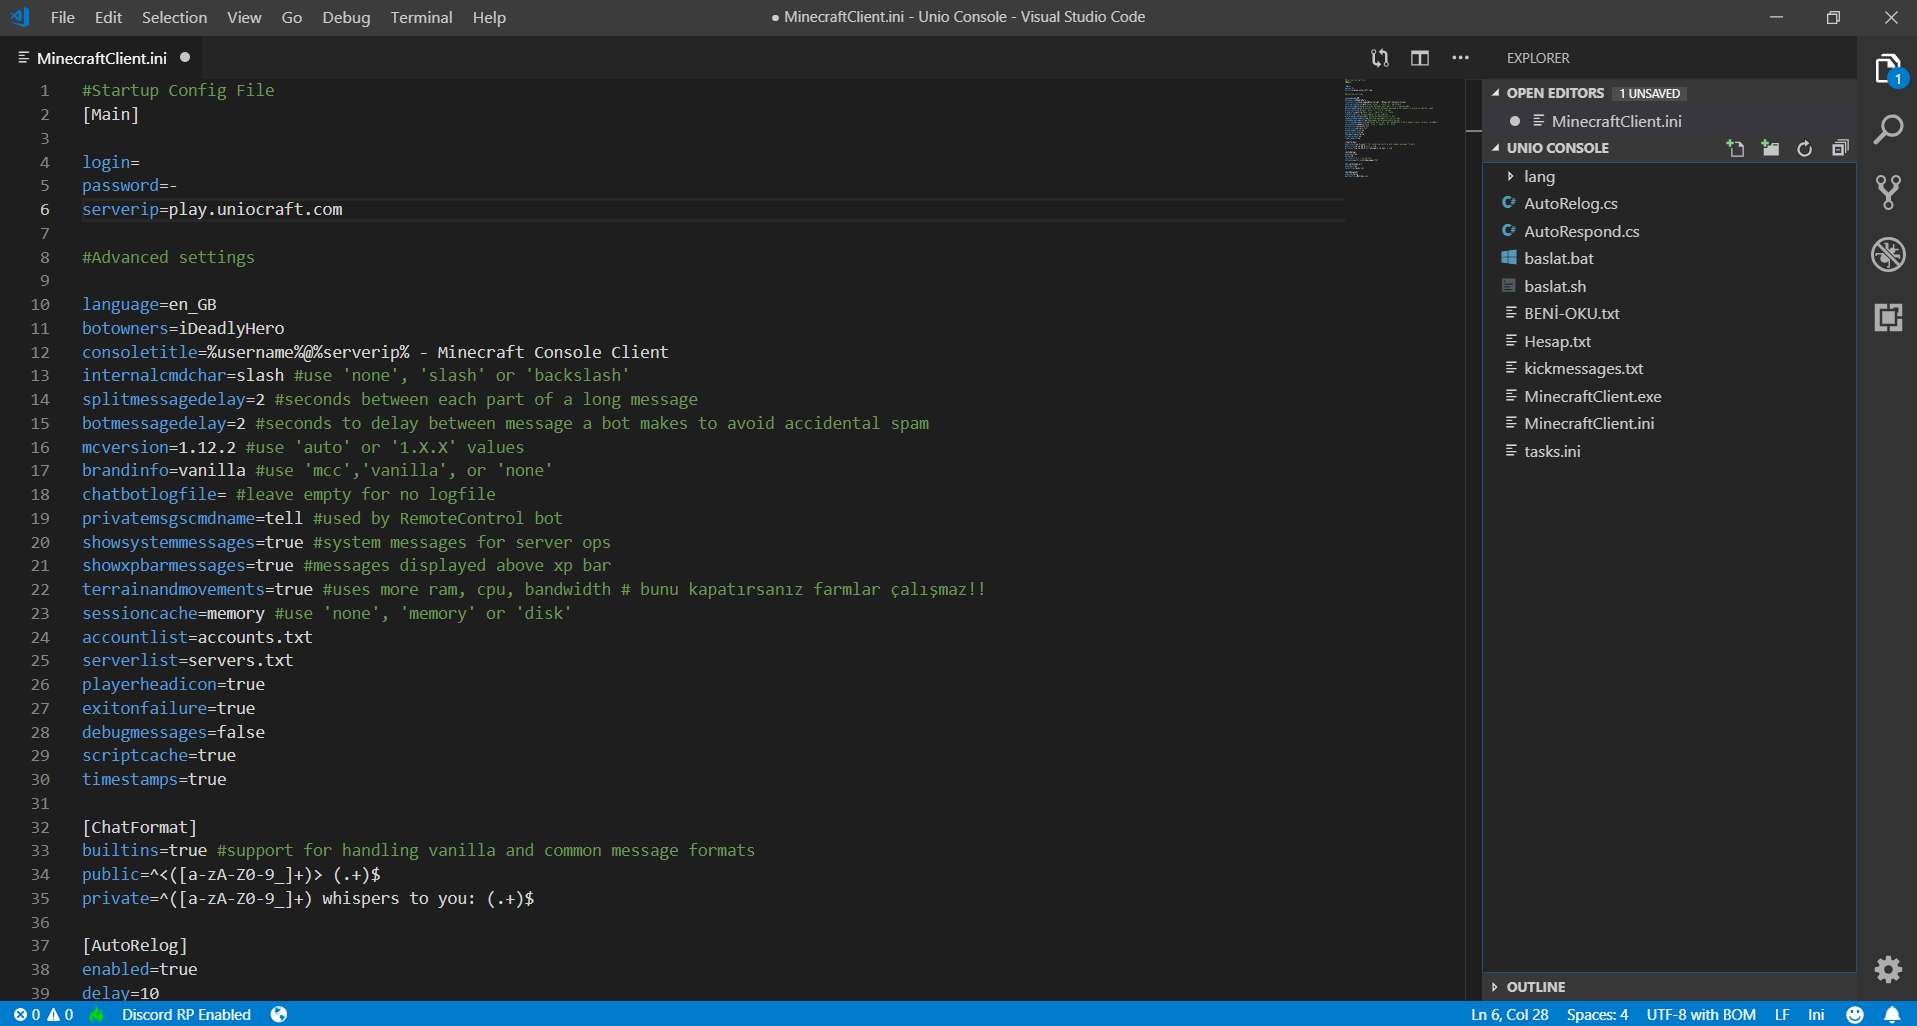Click the unsaved dot on MinecraftClient.ini tab
This screenshot has width=1917, height=1026.
[x=185, y=57]
